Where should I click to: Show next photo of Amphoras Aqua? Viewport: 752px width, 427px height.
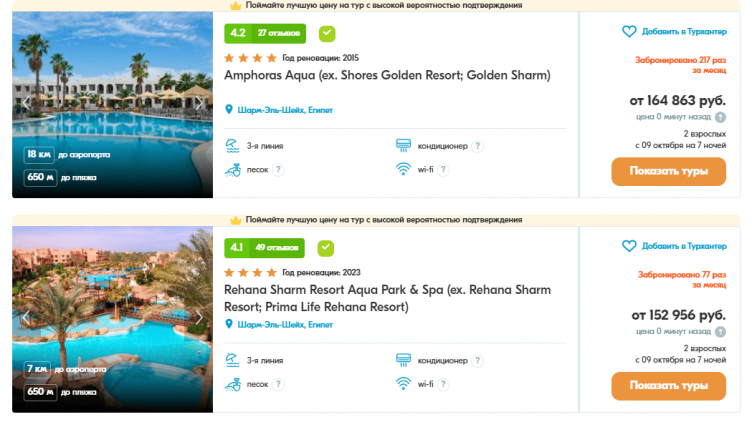(199, 103)
